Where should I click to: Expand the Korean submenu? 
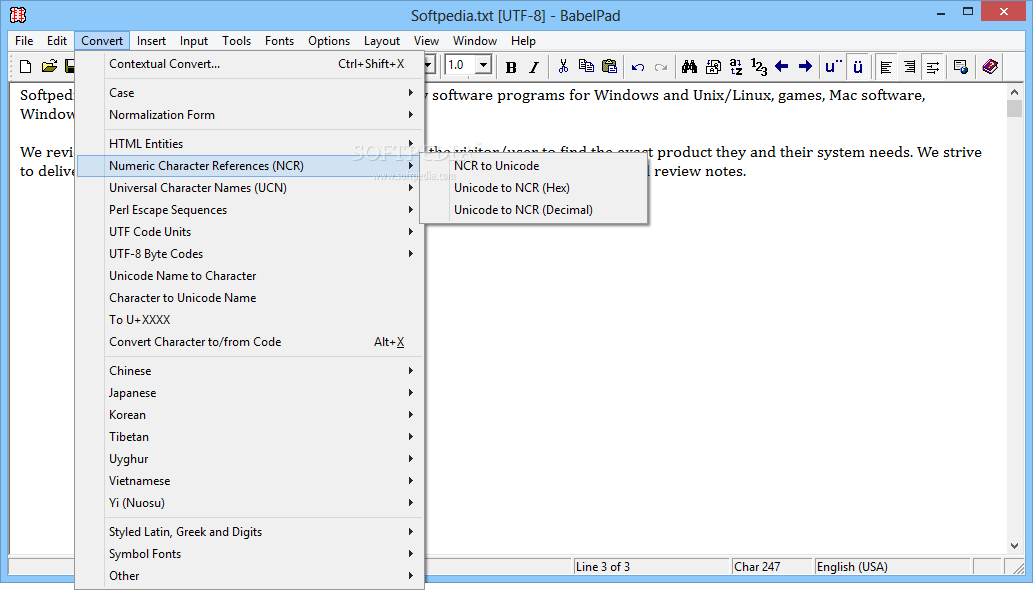[250, 415]
